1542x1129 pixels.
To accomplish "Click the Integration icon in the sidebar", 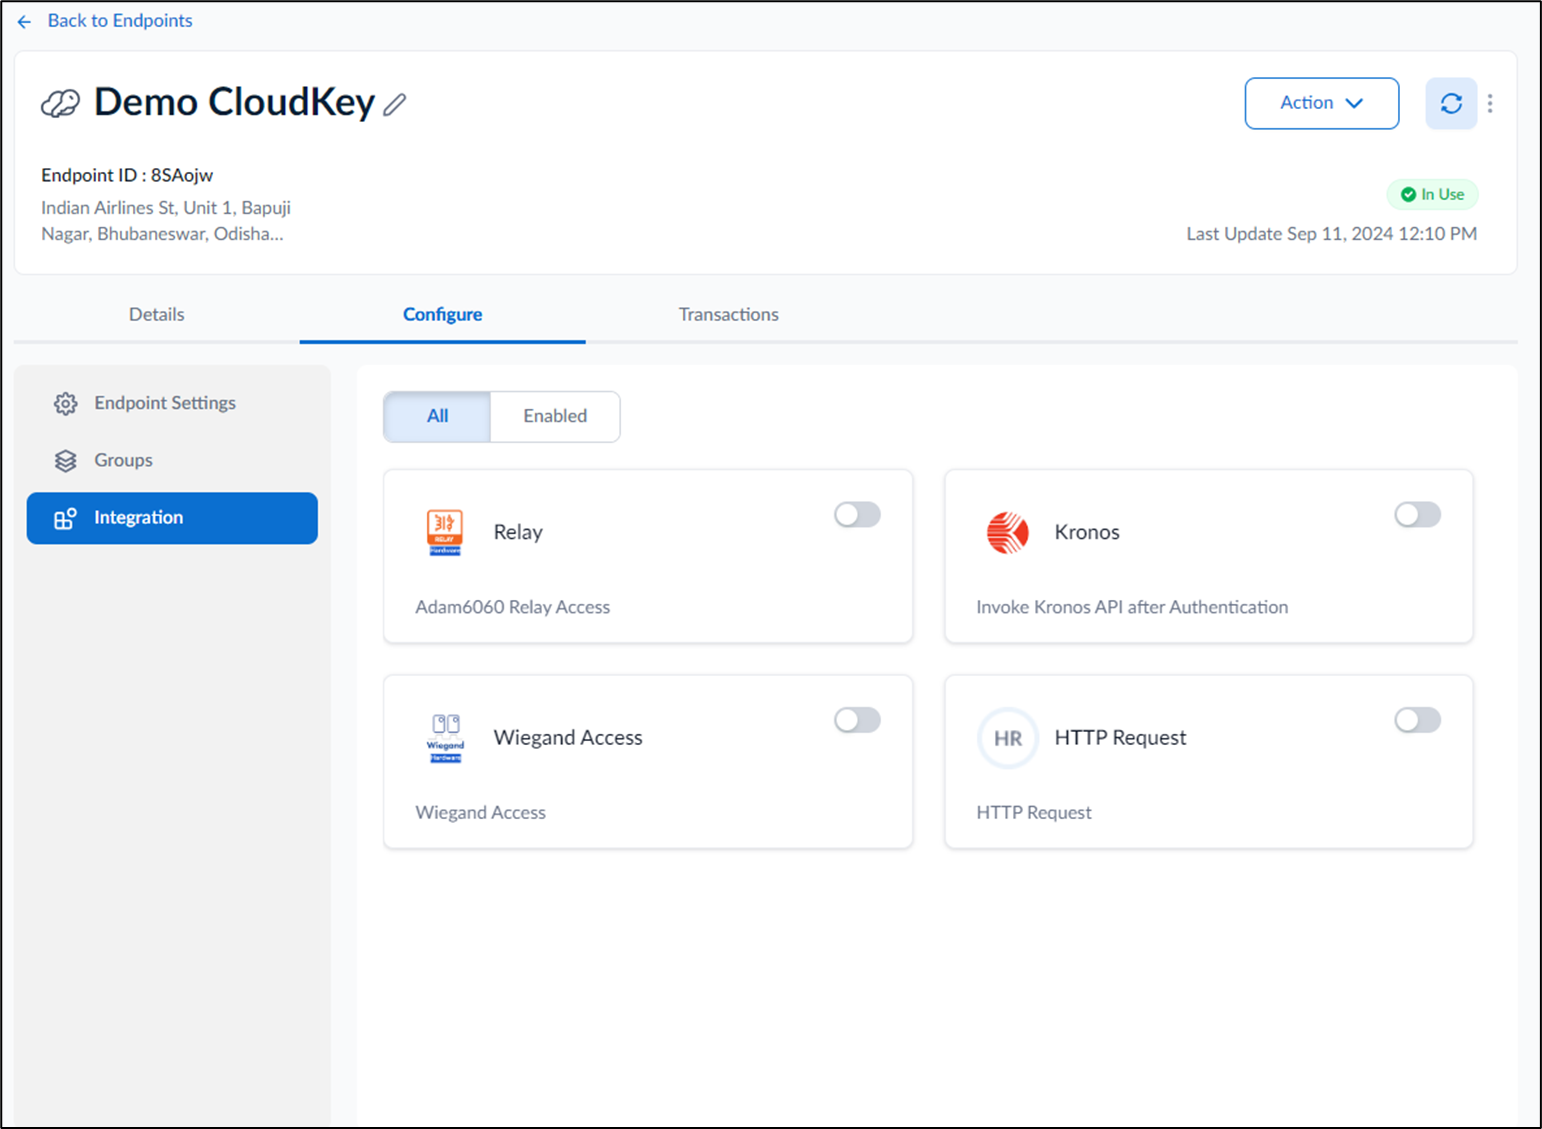I will (x=66, y=518).
